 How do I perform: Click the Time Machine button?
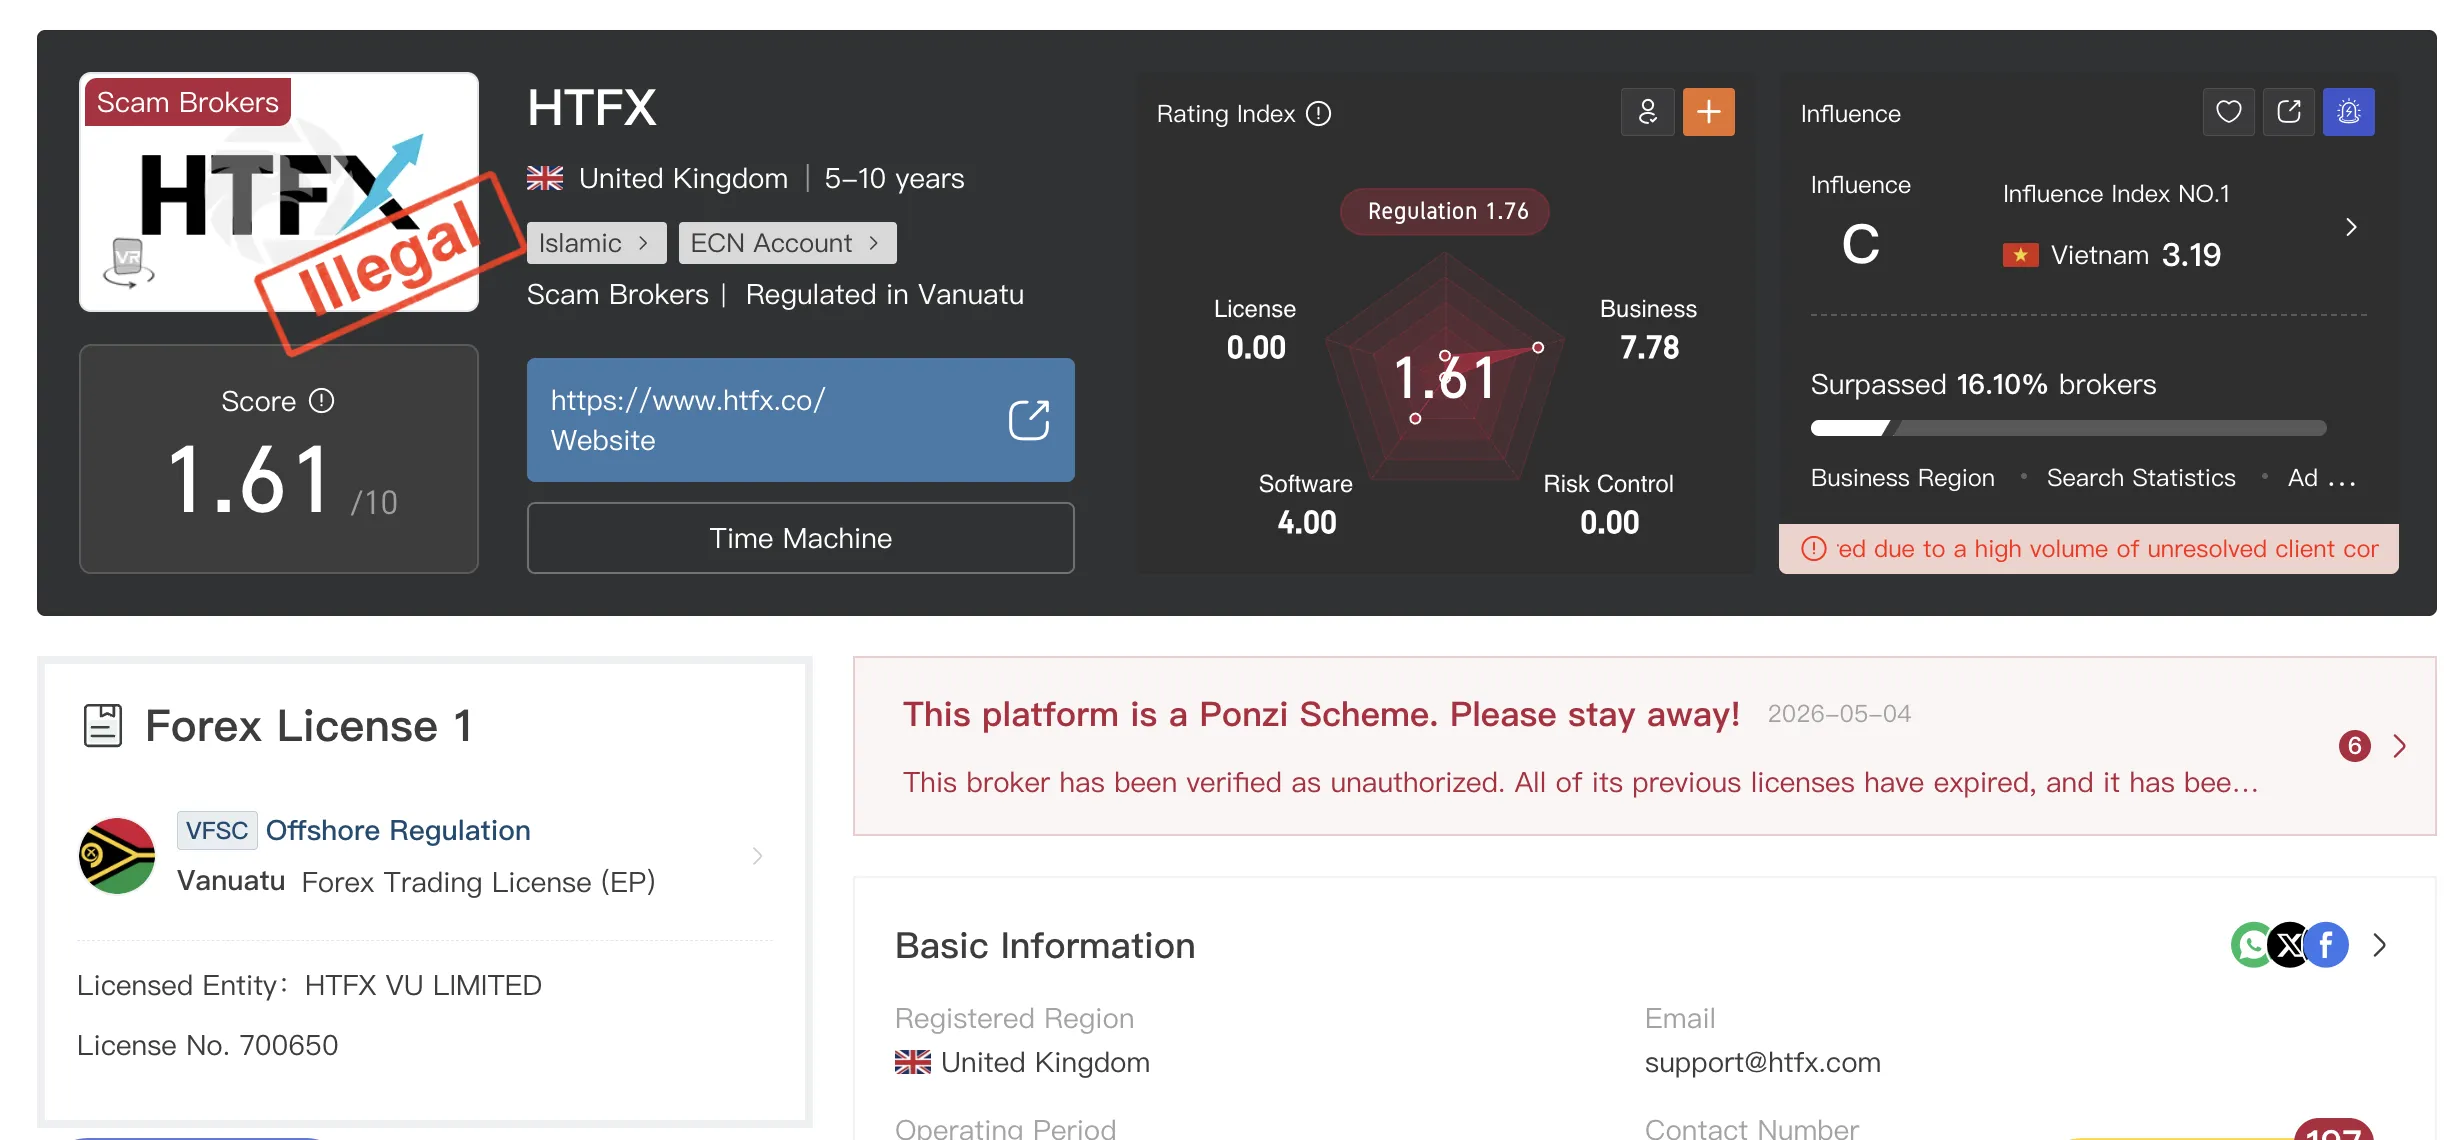(x=801, y=538)
